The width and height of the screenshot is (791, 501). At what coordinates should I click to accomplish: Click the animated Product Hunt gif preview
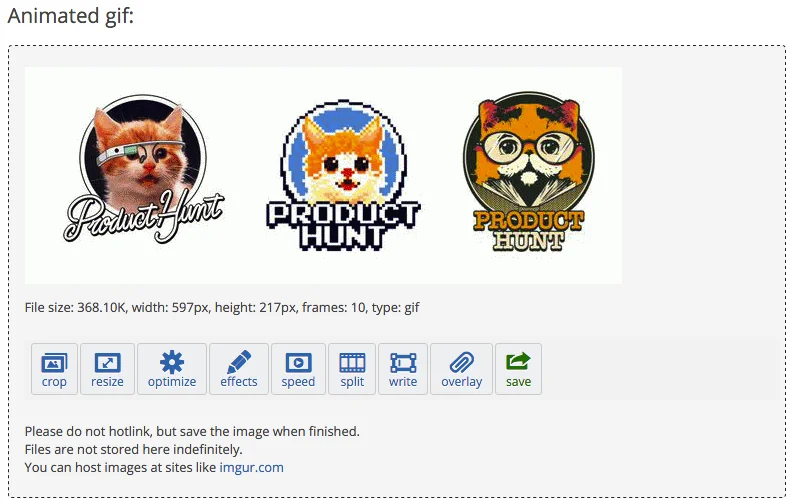pyautogui.click(x=323, y=175)
